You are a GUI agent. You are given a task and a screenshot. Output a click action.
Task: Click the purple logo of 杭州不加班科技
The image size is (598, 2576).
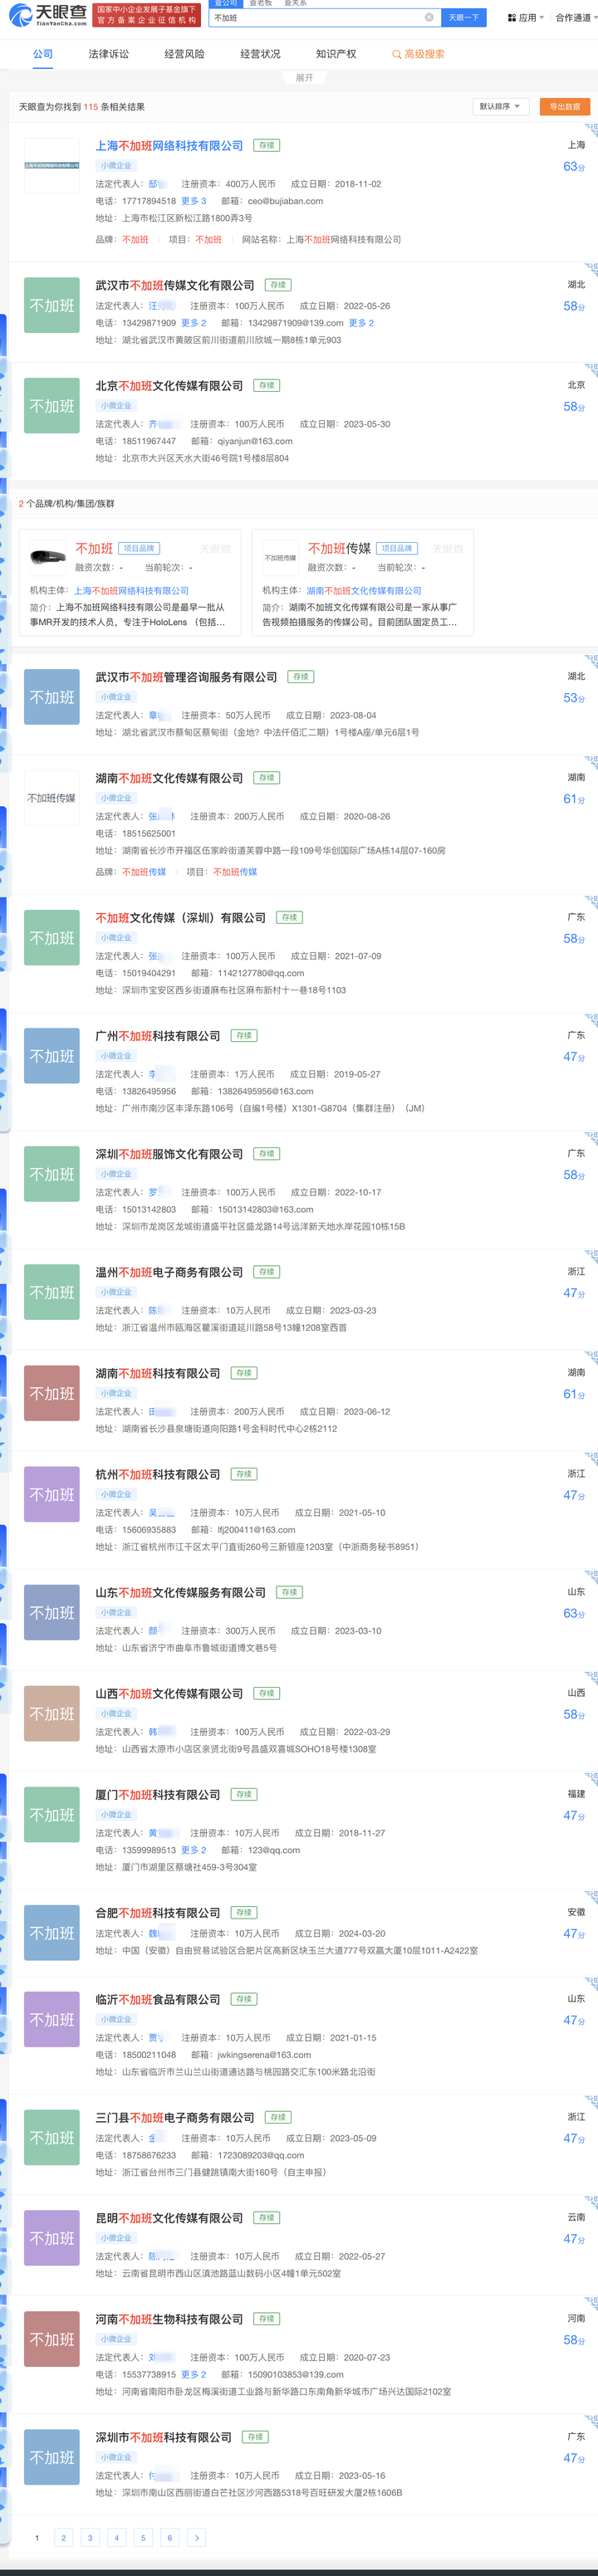(x=51, y=1494)
